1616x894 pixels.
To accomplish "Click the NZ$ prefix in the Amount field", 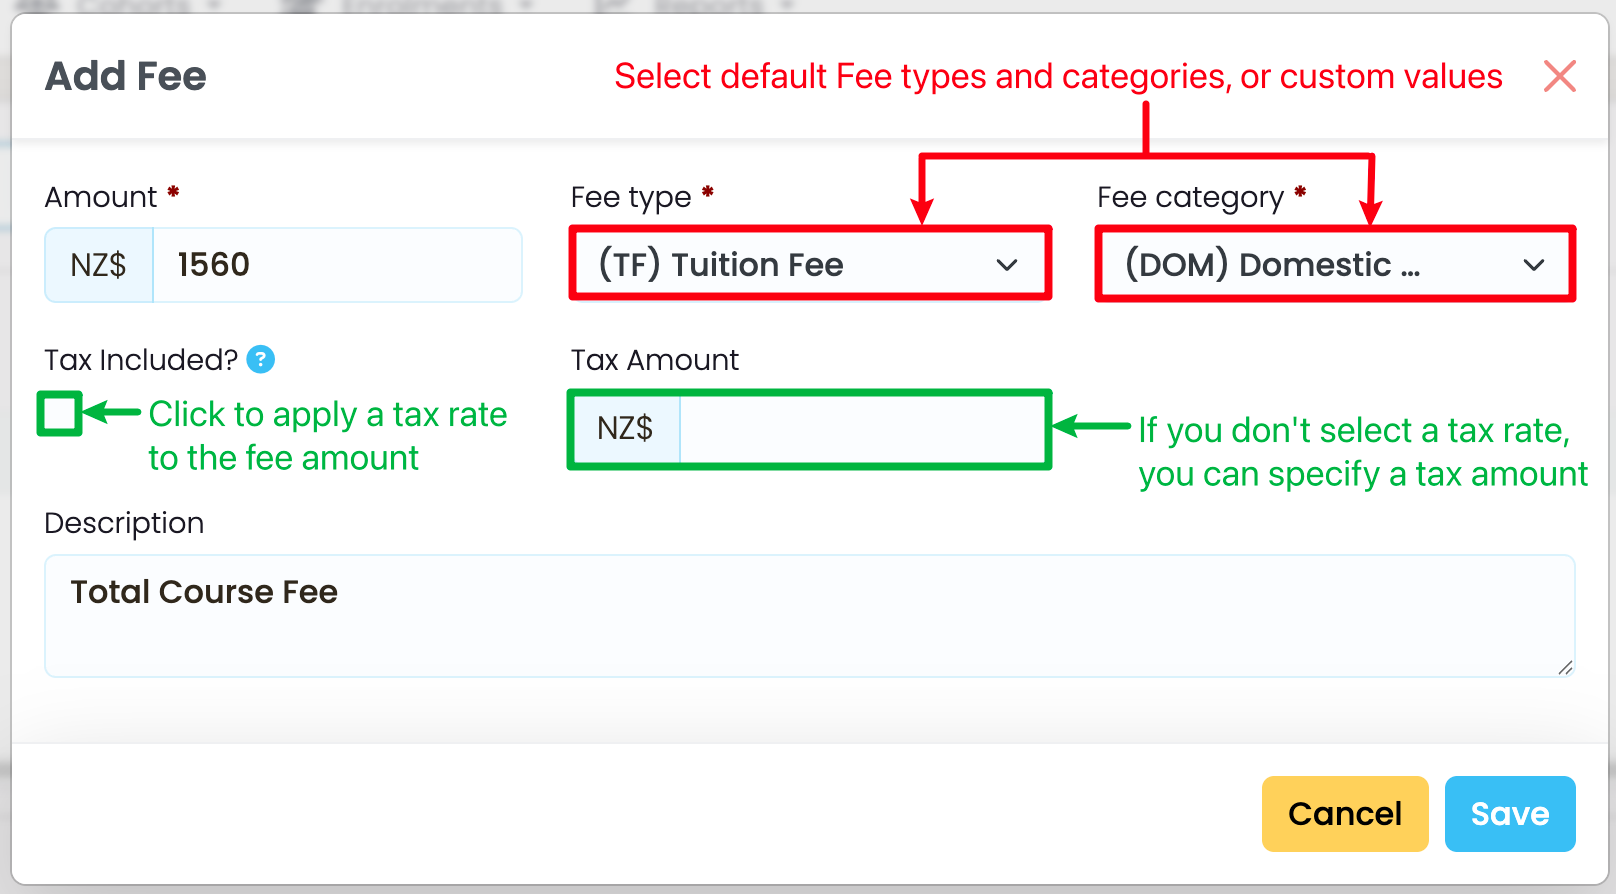I will (99, 265).
